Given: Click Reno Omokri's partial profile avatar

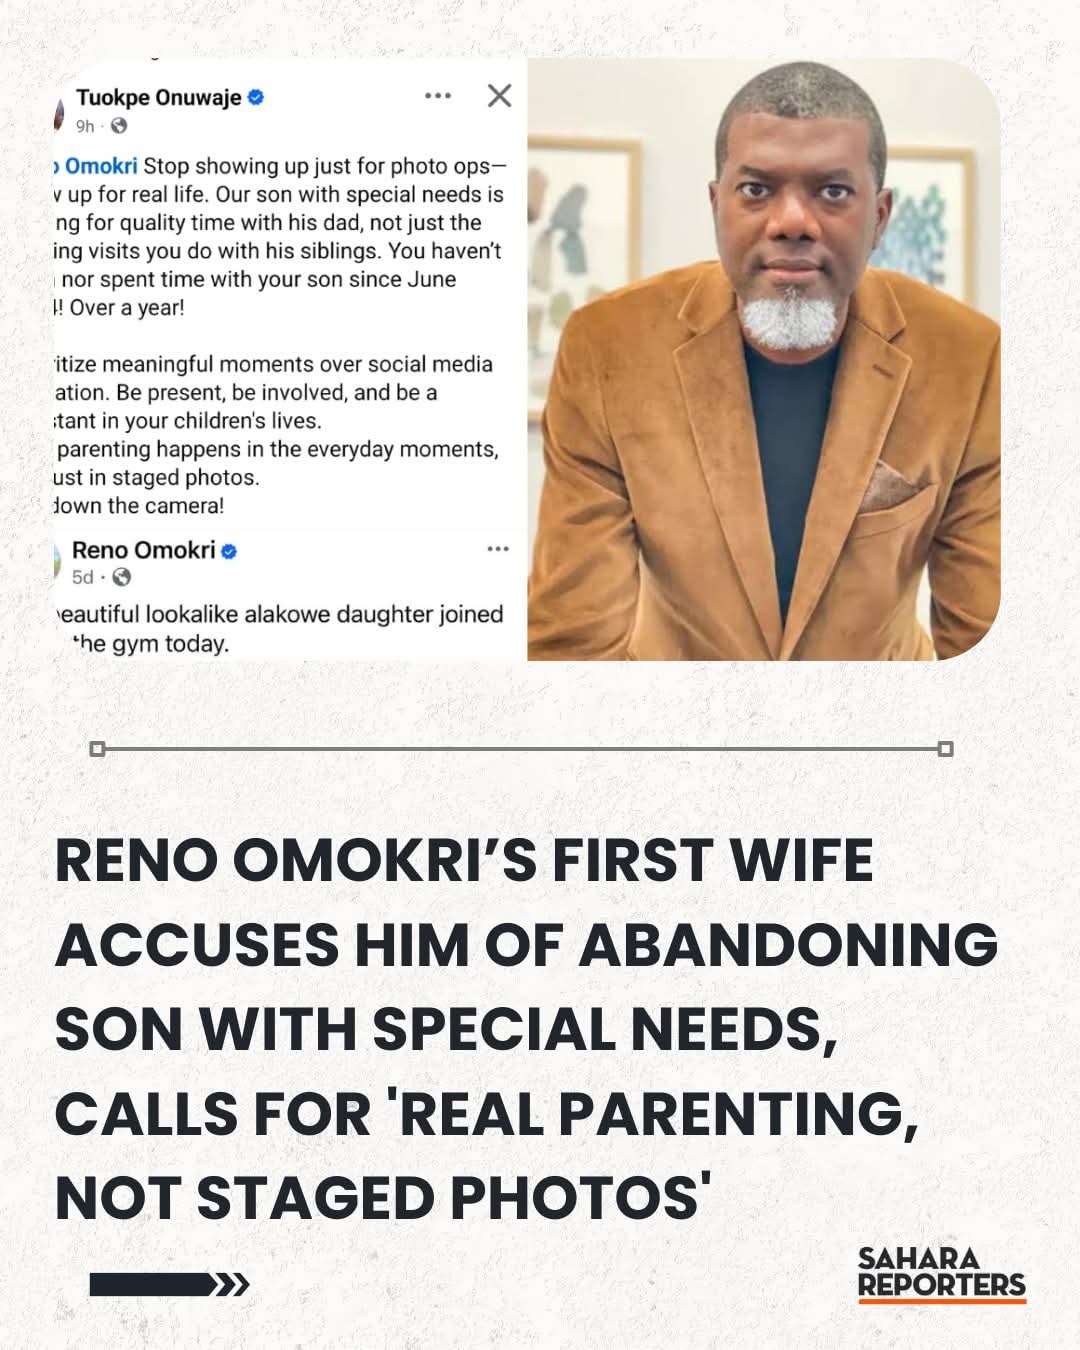Looking at the screenshot, I should click(58, 563).
